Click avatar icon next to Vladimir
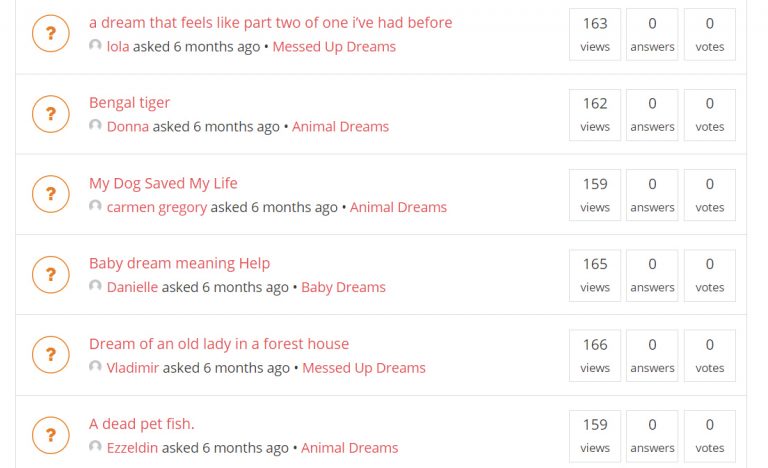 coord(95,367)
